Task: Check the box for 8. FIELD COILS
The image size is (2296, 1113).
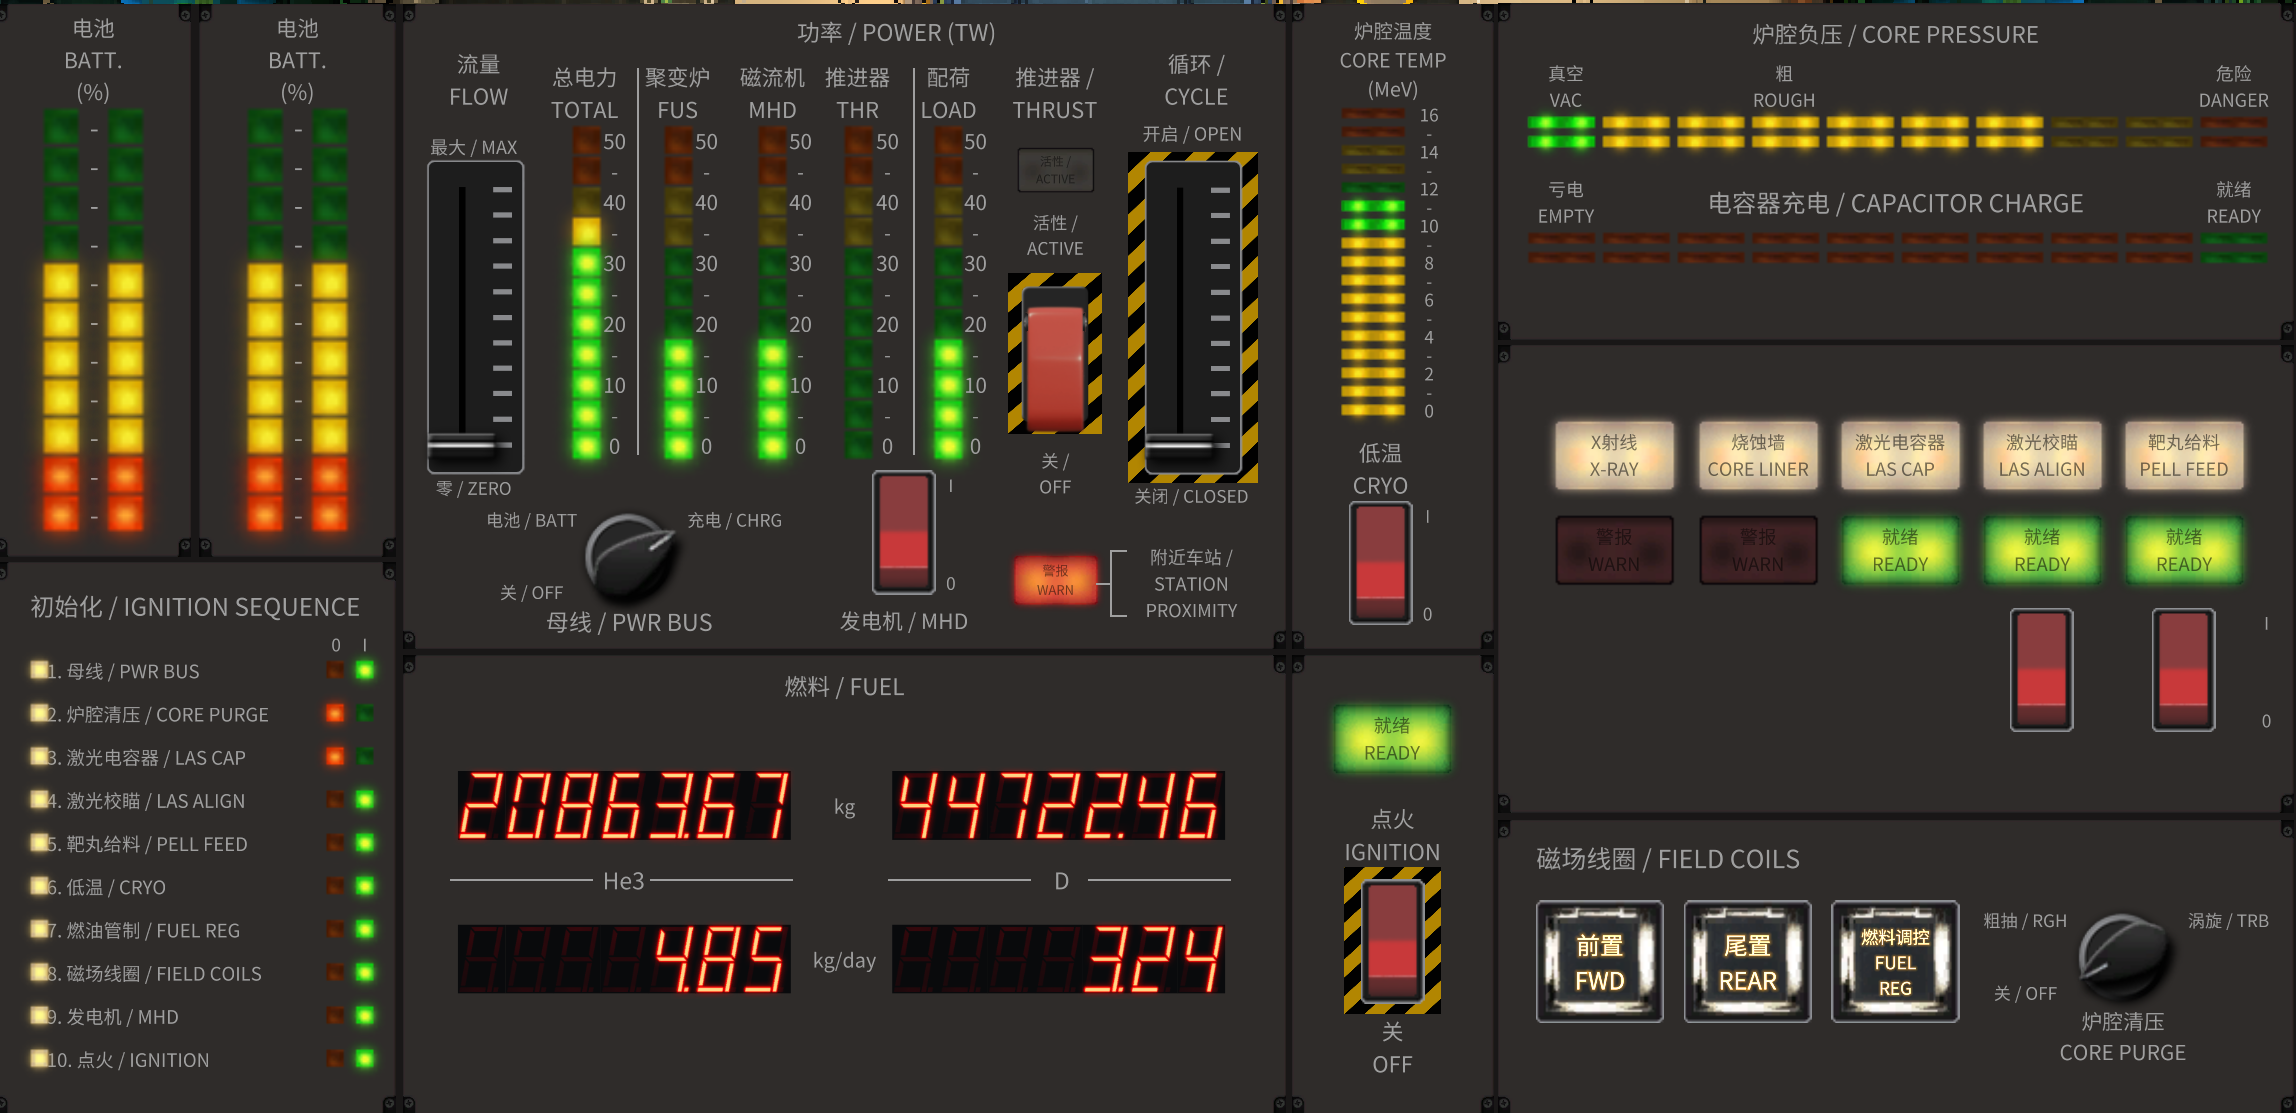Action: pos(39,972)
